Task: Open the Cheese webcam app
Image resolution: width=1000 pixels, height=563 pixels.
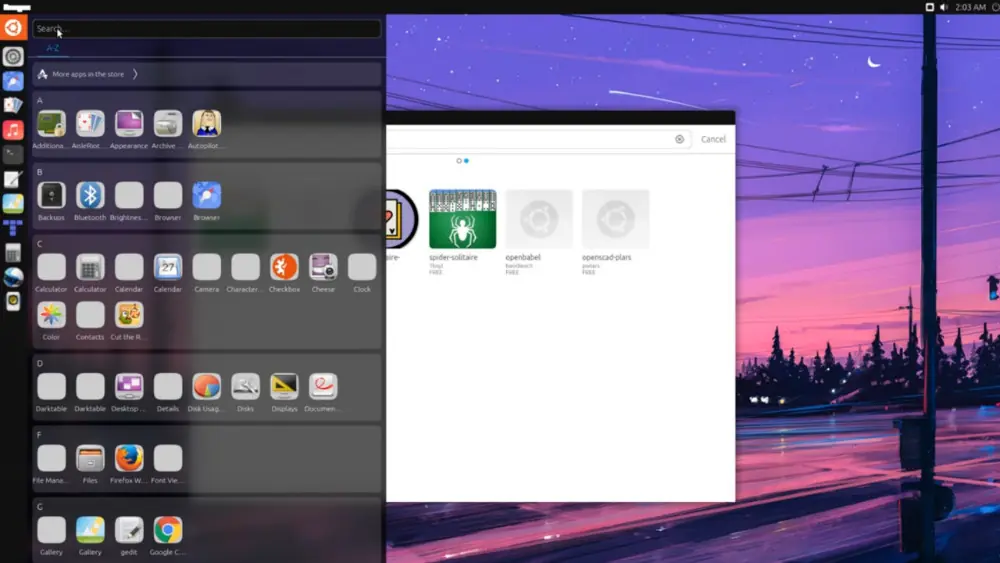Action: (x=323, y=267)
